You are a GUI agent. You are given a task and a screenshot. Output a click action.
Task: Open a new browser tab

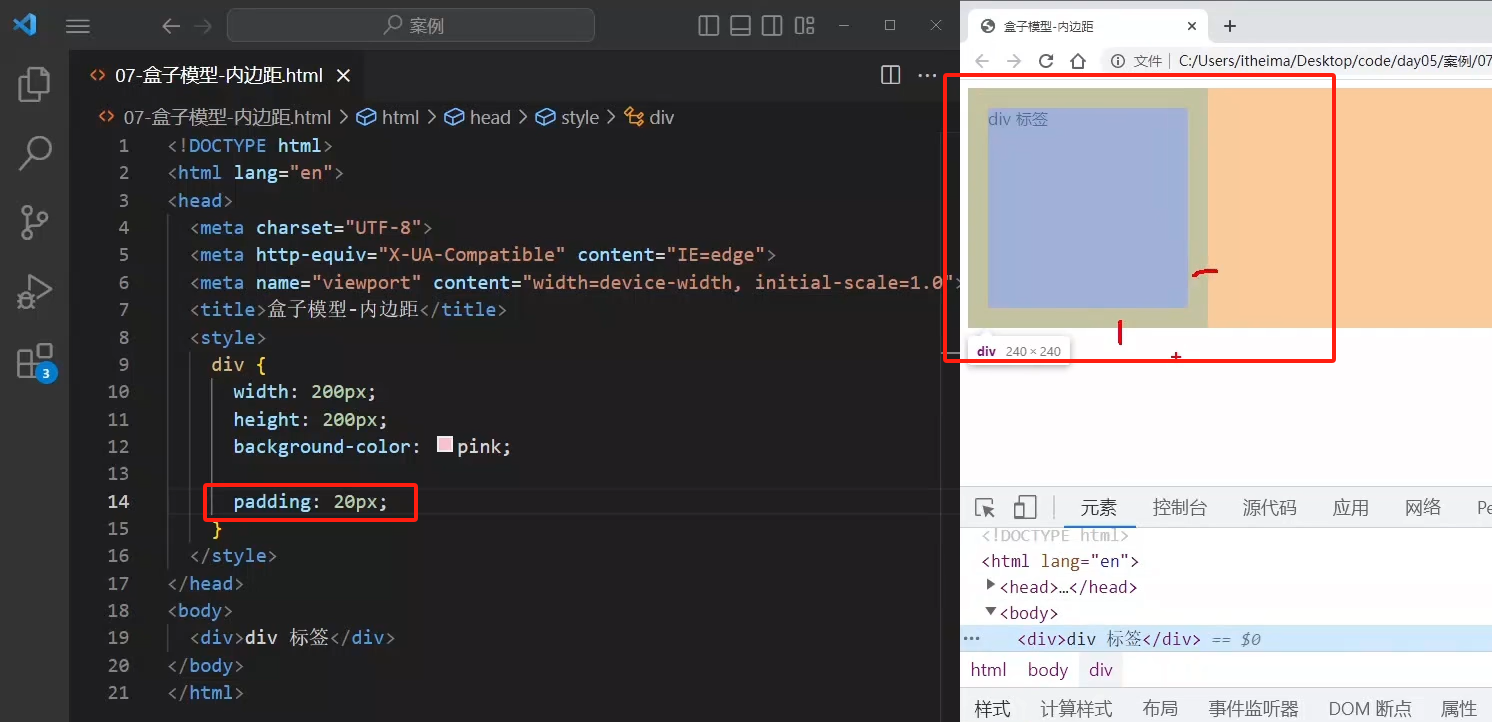pos(1230,26)
